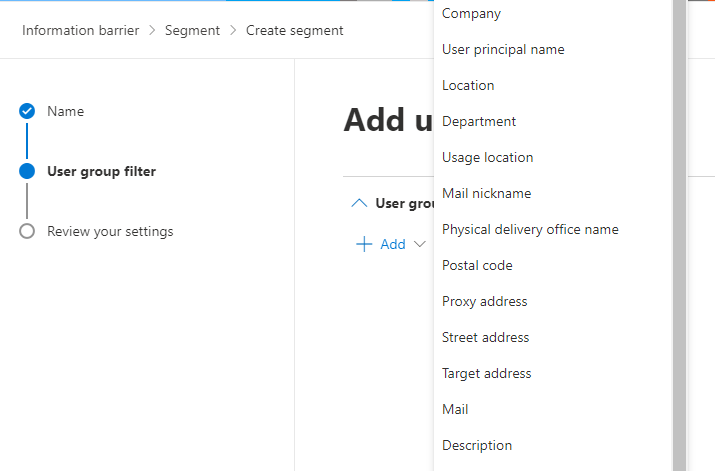Select Company from the attribute list

tap(471, 13)
